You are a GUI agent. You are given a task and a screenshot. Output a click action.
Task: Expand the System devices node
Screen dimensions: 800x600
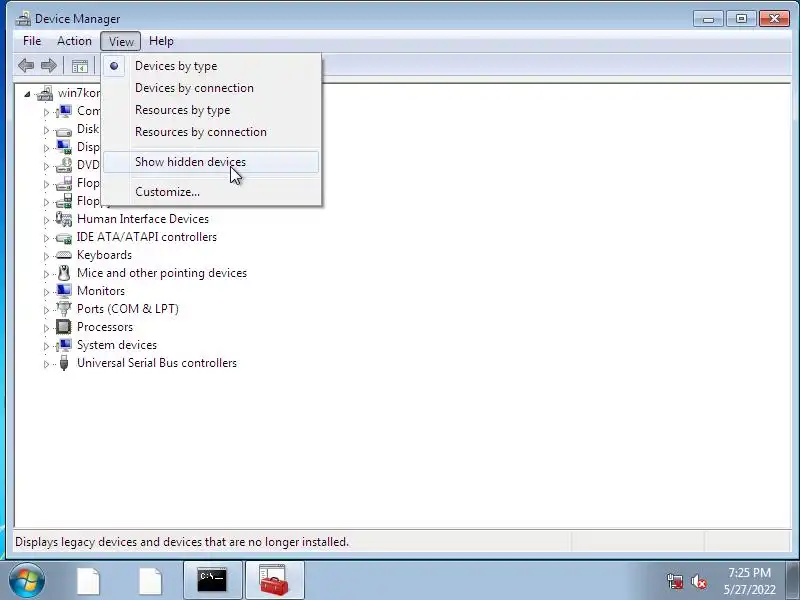click(x=46, y=346)
